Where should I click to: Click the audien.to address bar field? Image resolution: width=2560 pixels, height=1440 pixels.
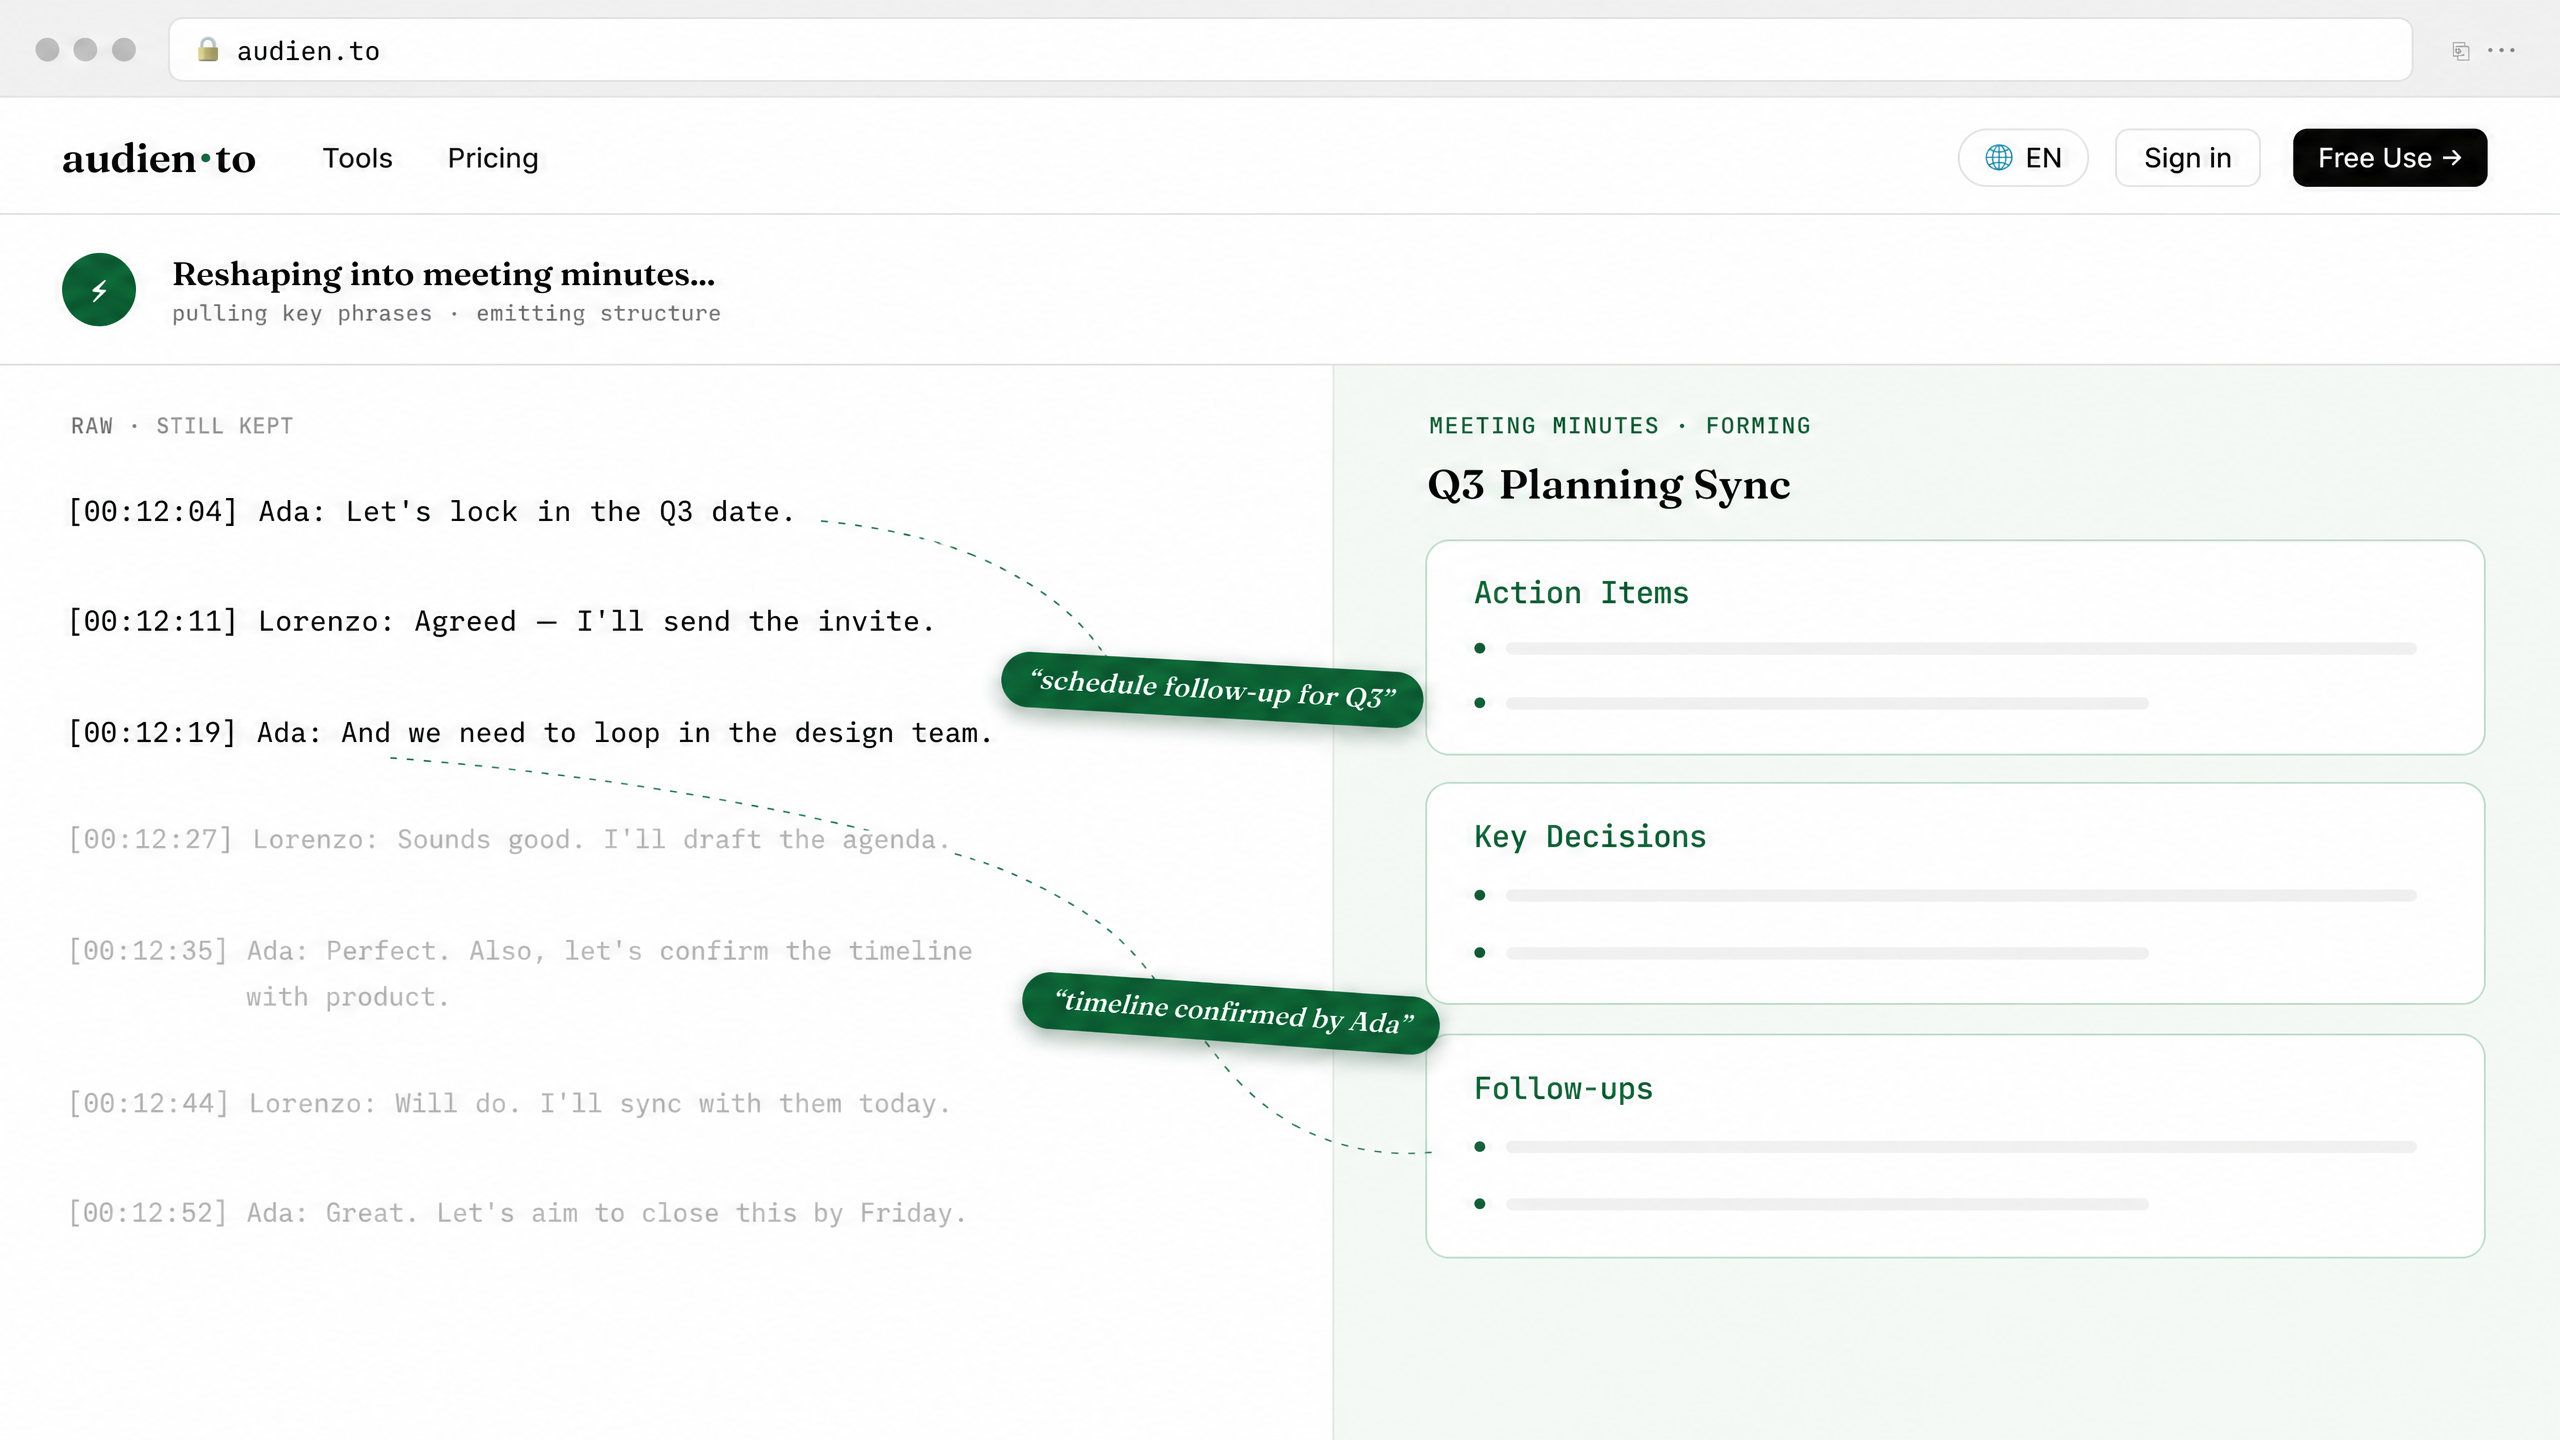[1290, 50]
